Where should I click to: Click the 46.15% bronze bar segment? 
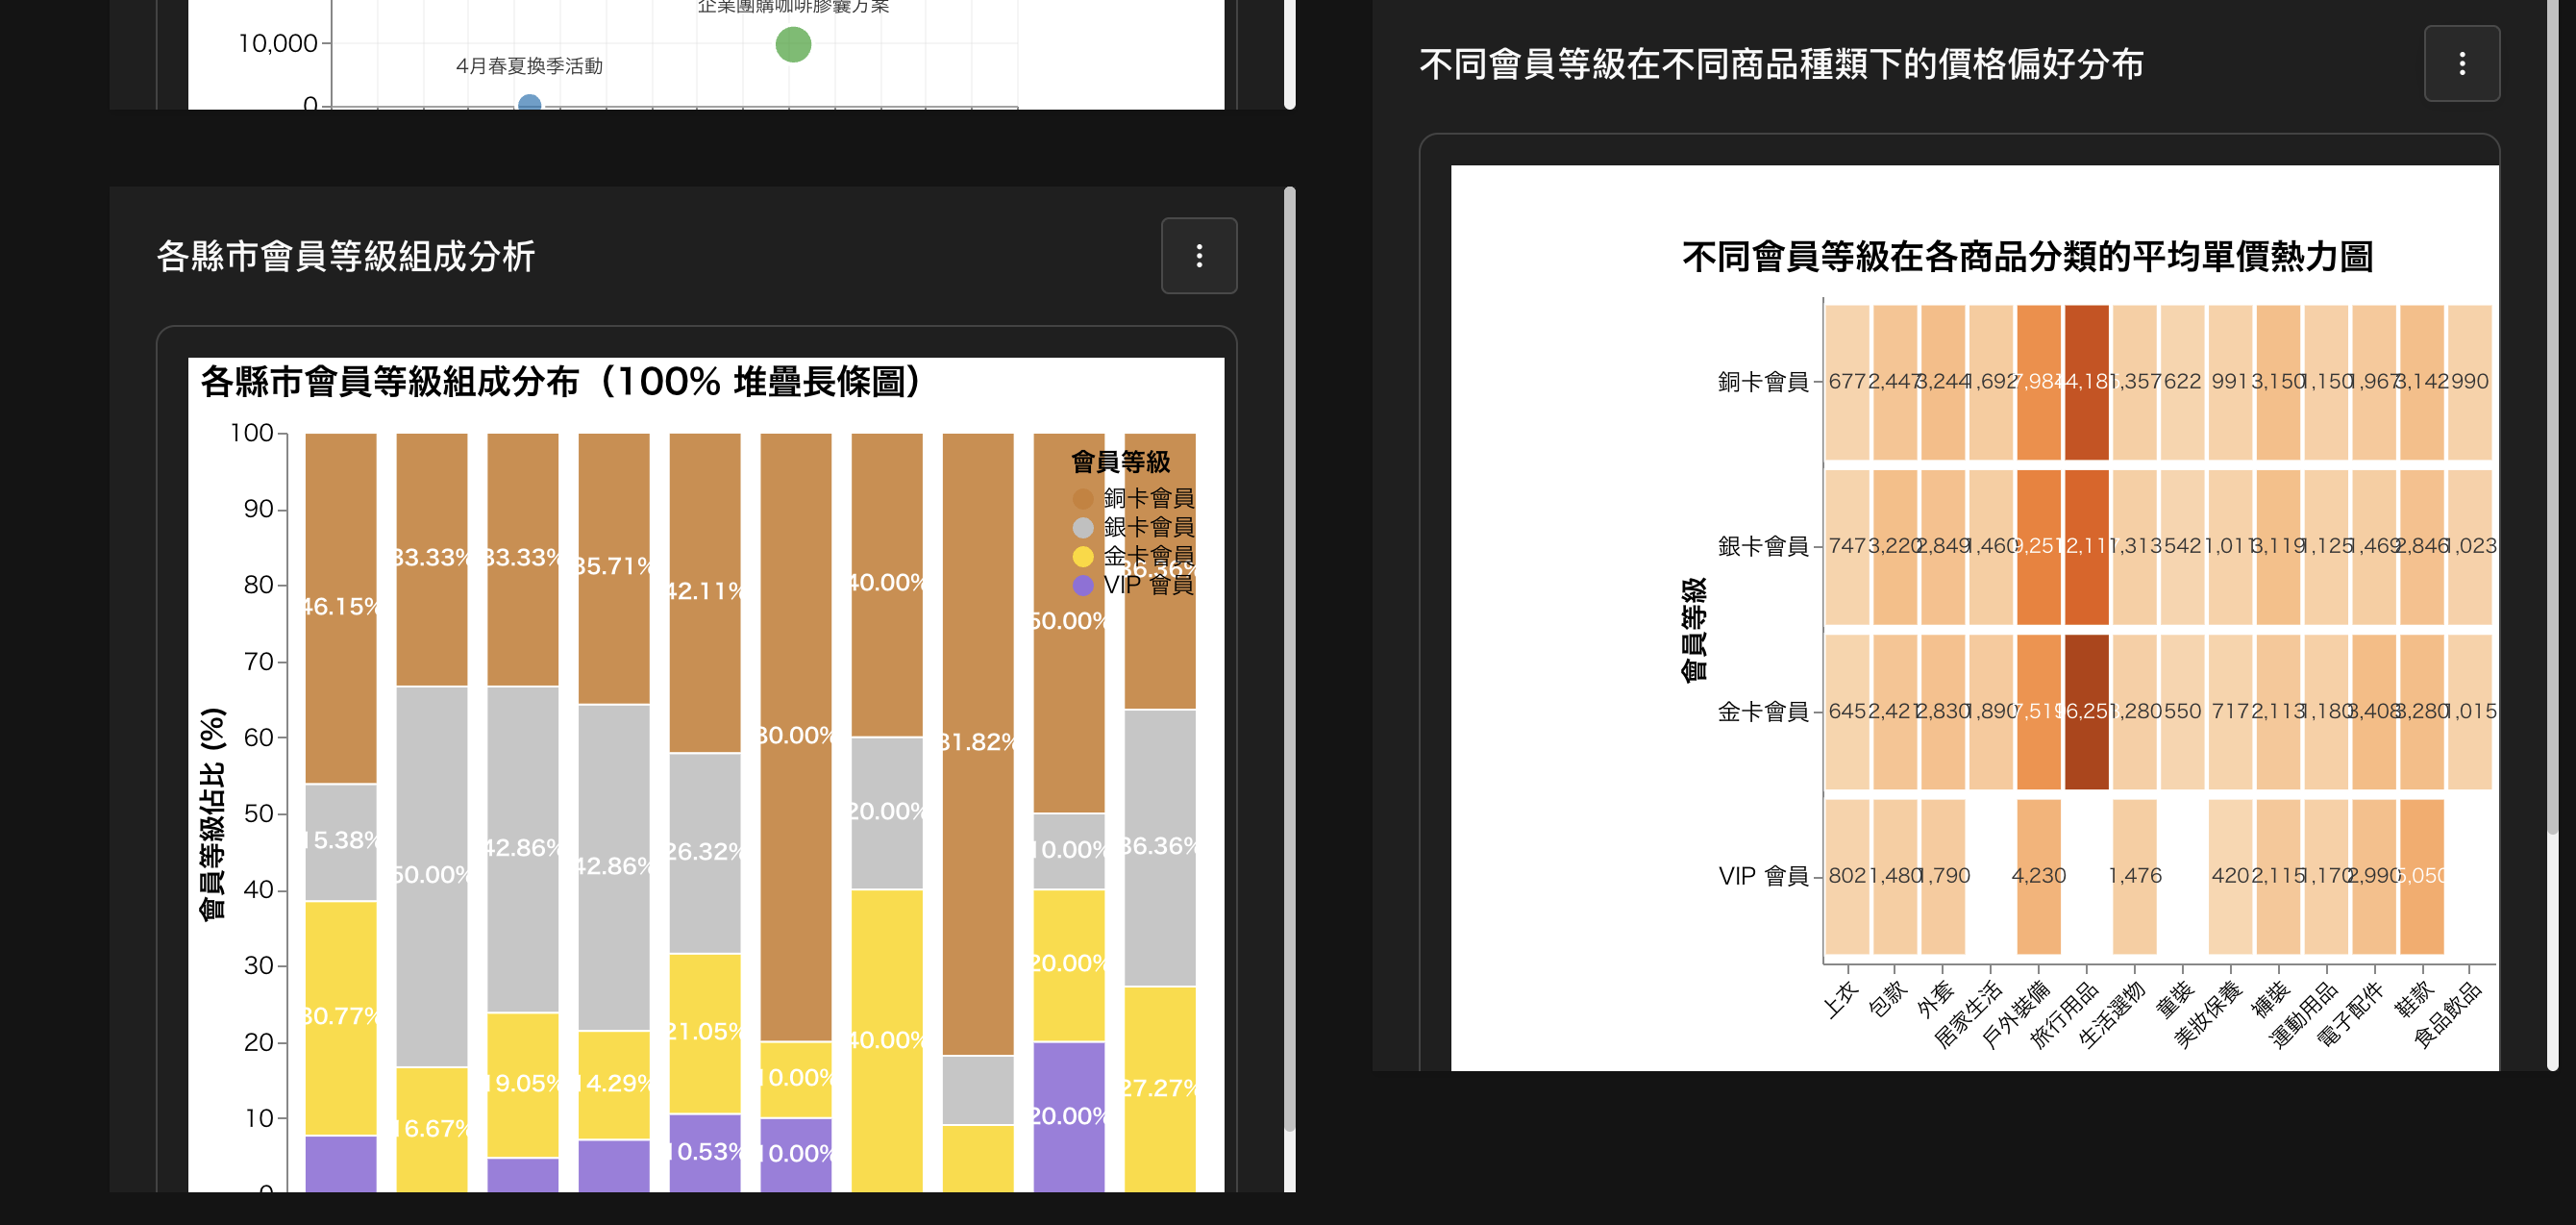point(341,608)
